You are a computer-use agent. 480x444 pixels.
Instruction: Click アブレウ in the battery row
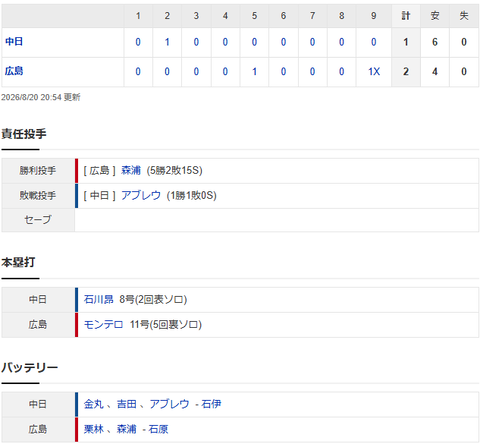[169, 404]
